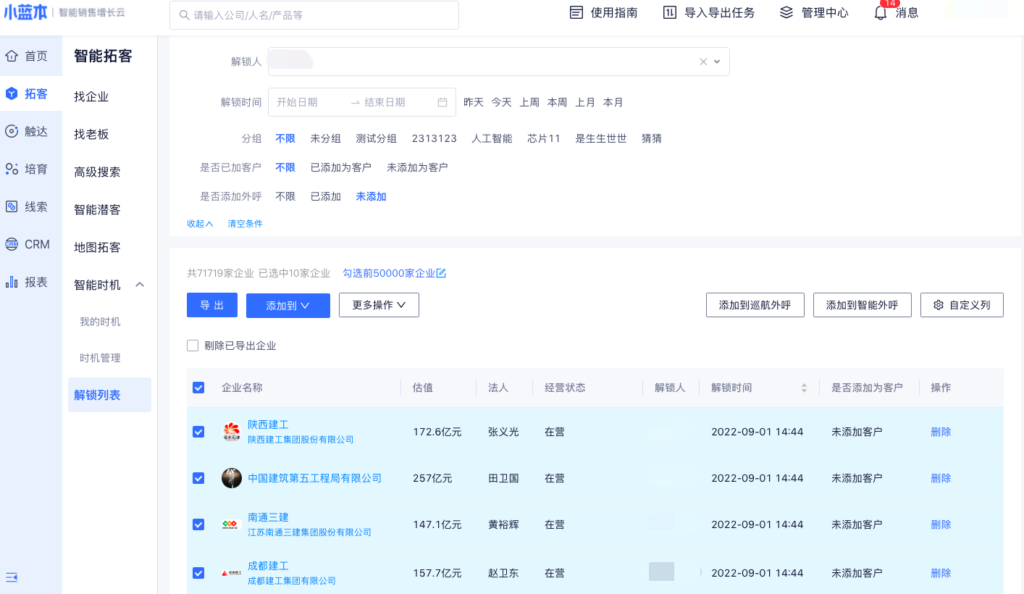Open 高级搜索 in the sidebar menu

(97, 172)
